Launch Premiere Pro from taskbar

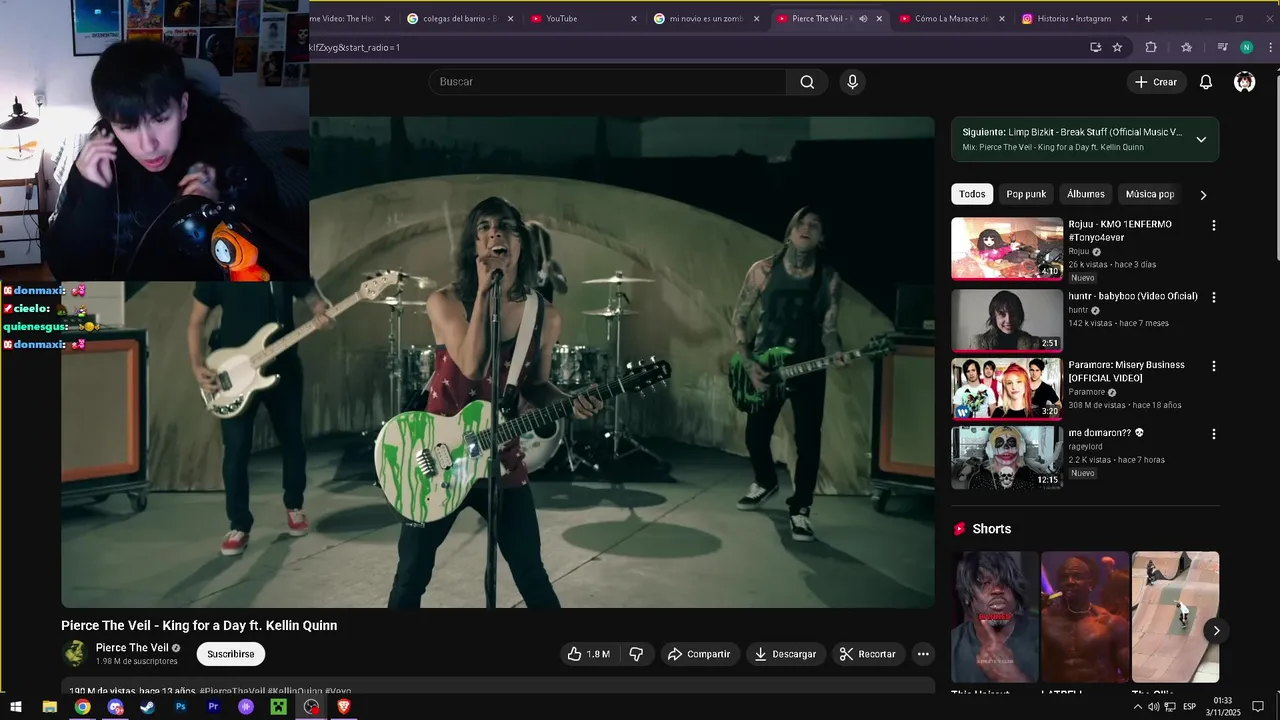point(213,707)
